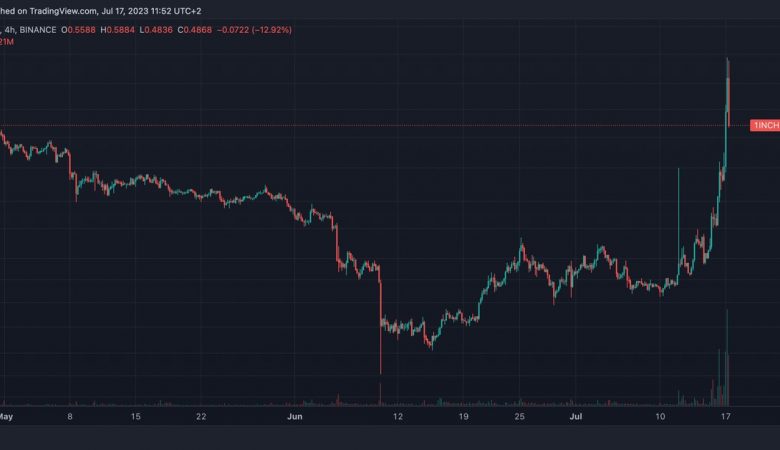
Task: Click the close value C0.4868
Action: click(195, 30)
